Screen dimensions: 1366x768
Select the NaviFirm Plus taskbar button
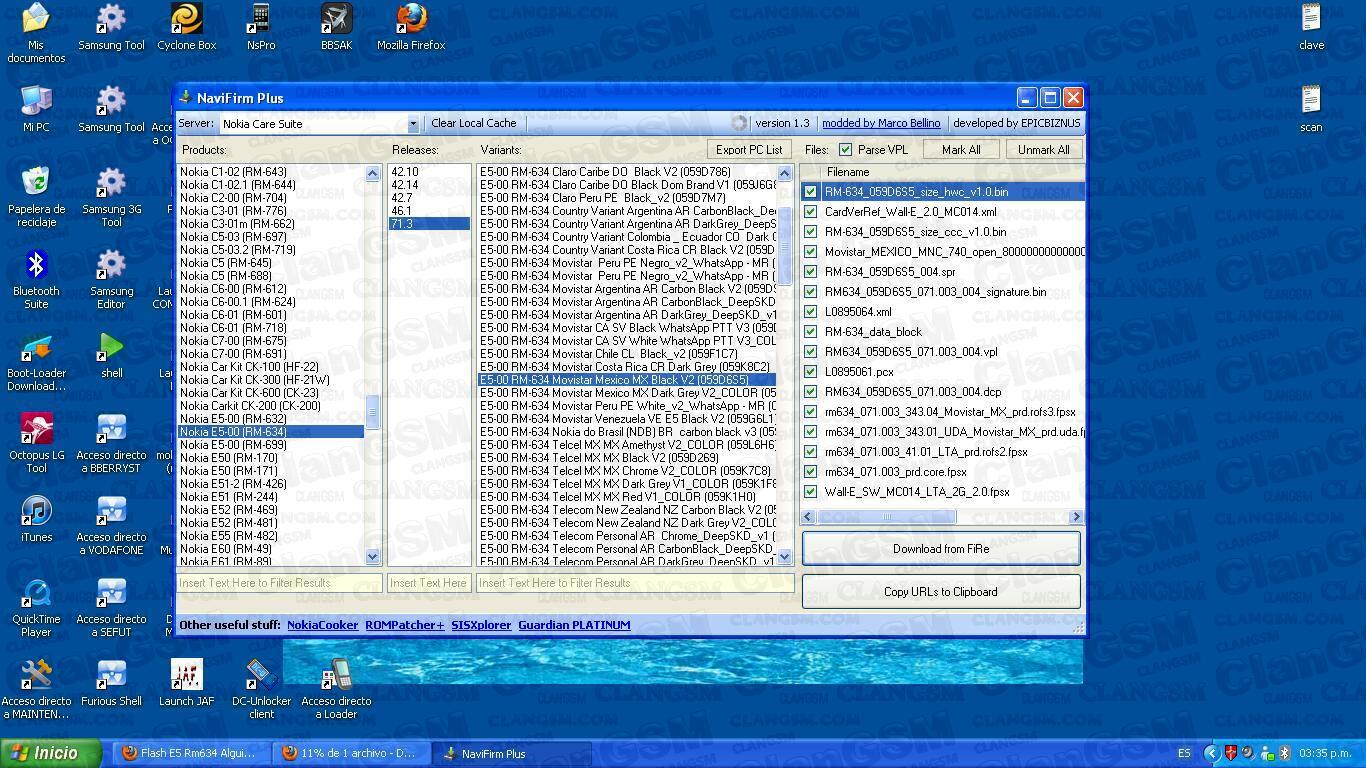click(x=512, y=754)
